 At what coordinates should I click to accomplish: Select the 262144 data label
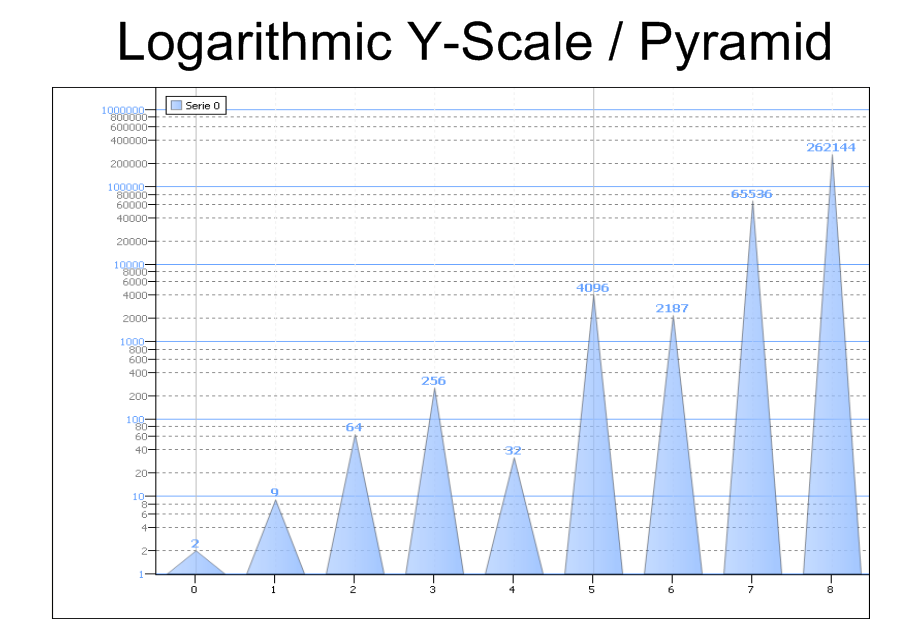tap(832, 147)
